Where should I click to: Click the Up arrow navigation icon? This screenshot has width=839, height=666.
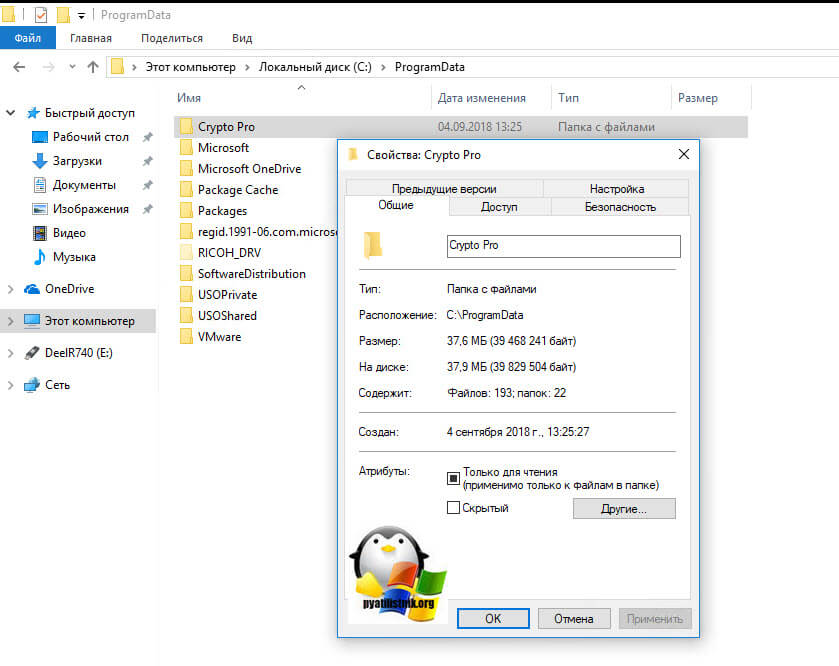(x=93, y=67)
